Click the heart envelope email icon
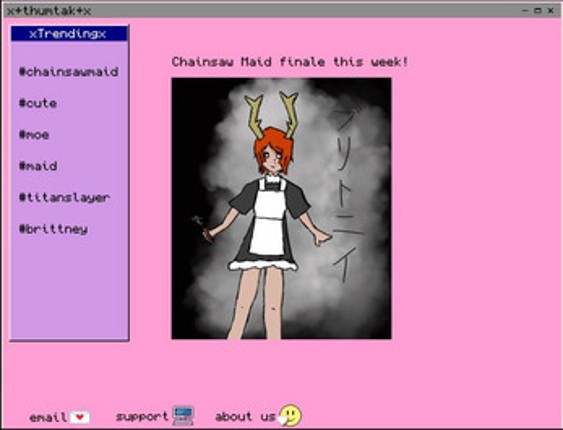This screenshot has height=430, width=563. [80, 417]
